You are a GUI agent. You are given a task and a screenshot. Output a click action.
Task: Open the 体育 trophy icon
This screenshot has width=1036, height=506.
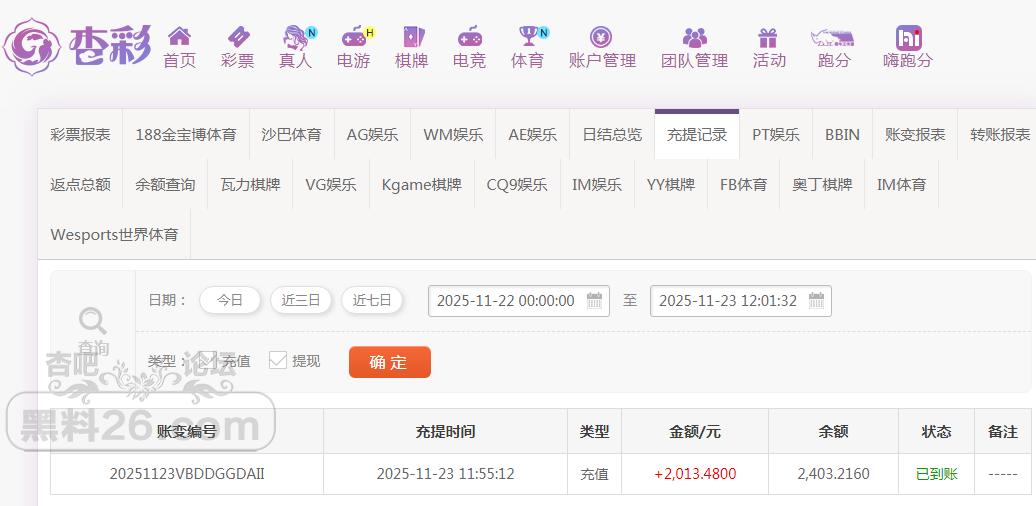point(527,38)
